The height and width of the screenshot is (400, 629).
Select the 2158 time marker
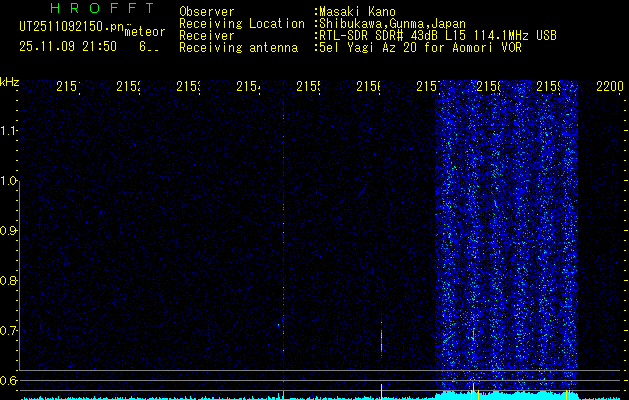(489, 86)
